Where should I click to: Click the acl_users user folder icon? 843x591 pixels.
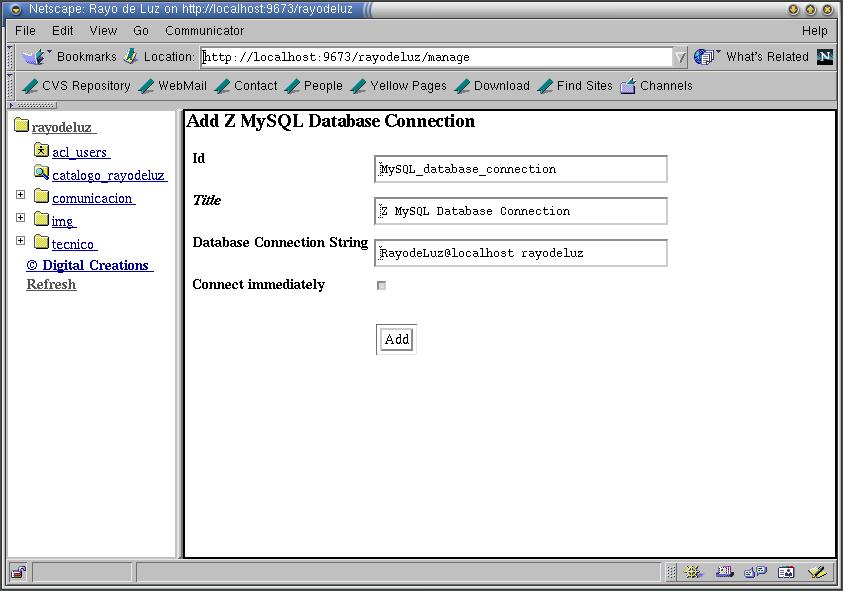tap(41, 149)
